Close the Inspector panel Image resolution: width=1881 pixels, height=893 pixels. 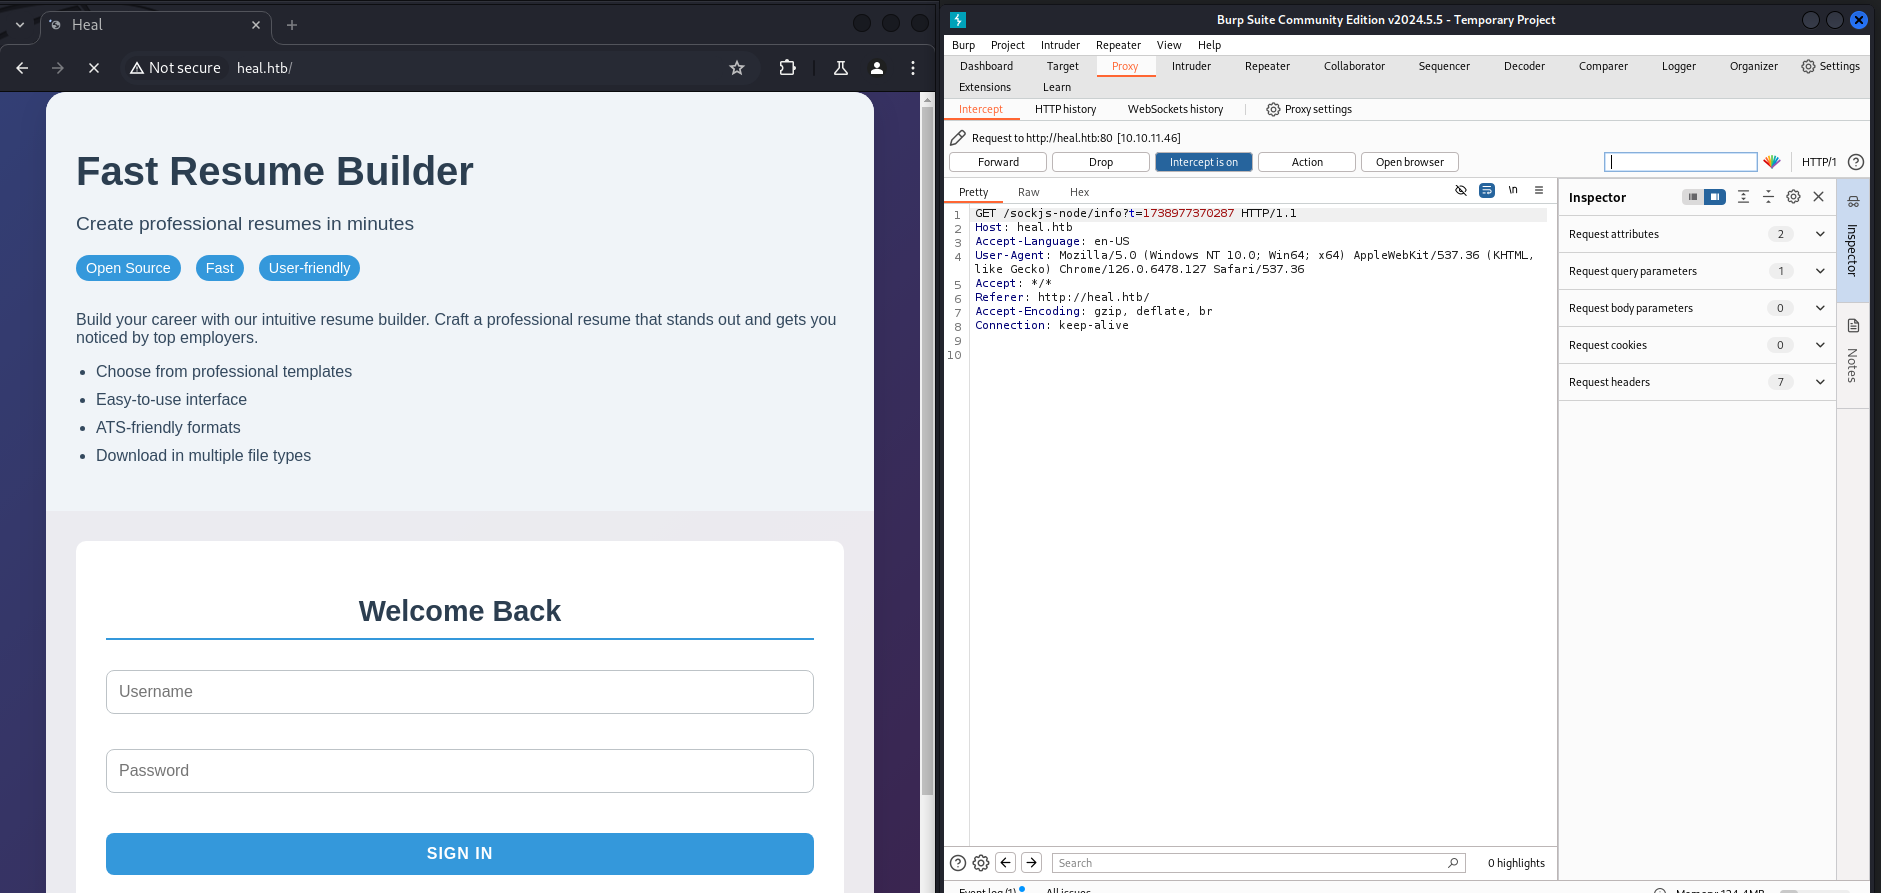pyautogui.click(x=1819, y=197)
